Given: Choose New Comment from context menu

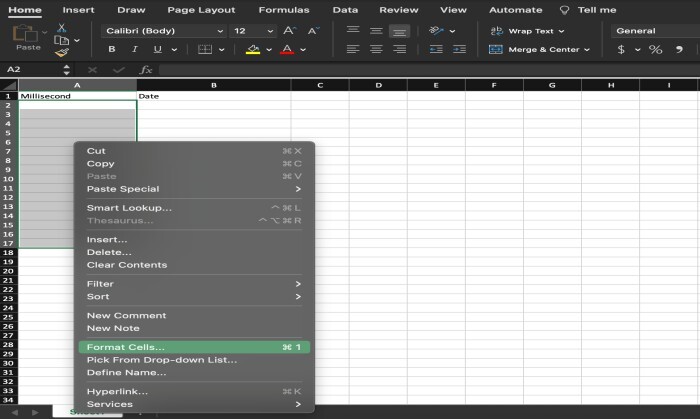Looking at the screenshot, I should (194, 315).
